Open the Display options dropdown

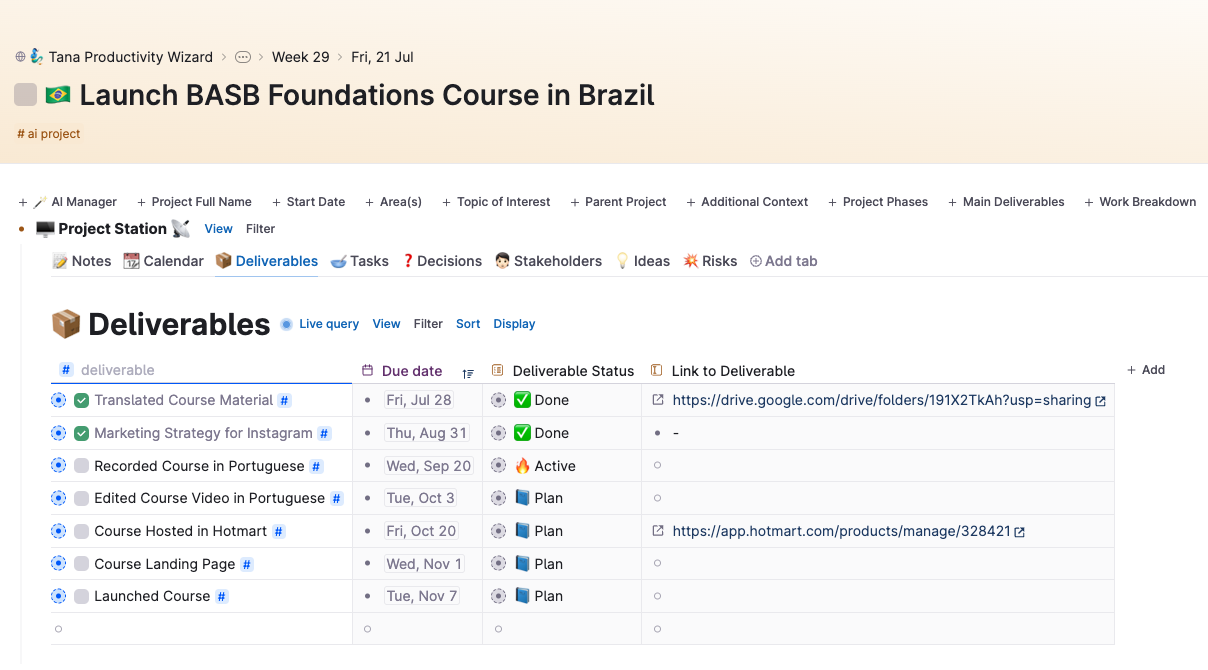pyautogui.click(x=514, y=324)
